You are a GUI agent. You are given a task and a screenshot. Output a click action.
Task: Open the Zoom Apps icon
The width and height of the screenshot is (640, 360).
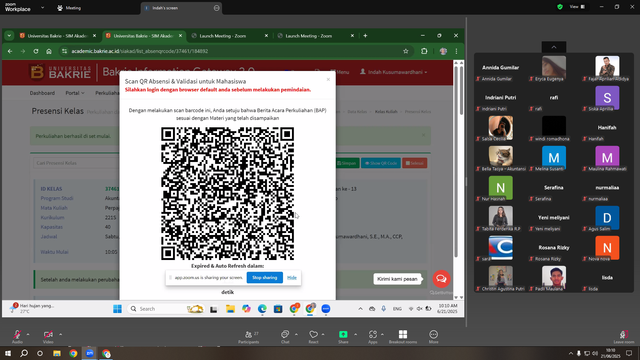click(x=373, y=334)
